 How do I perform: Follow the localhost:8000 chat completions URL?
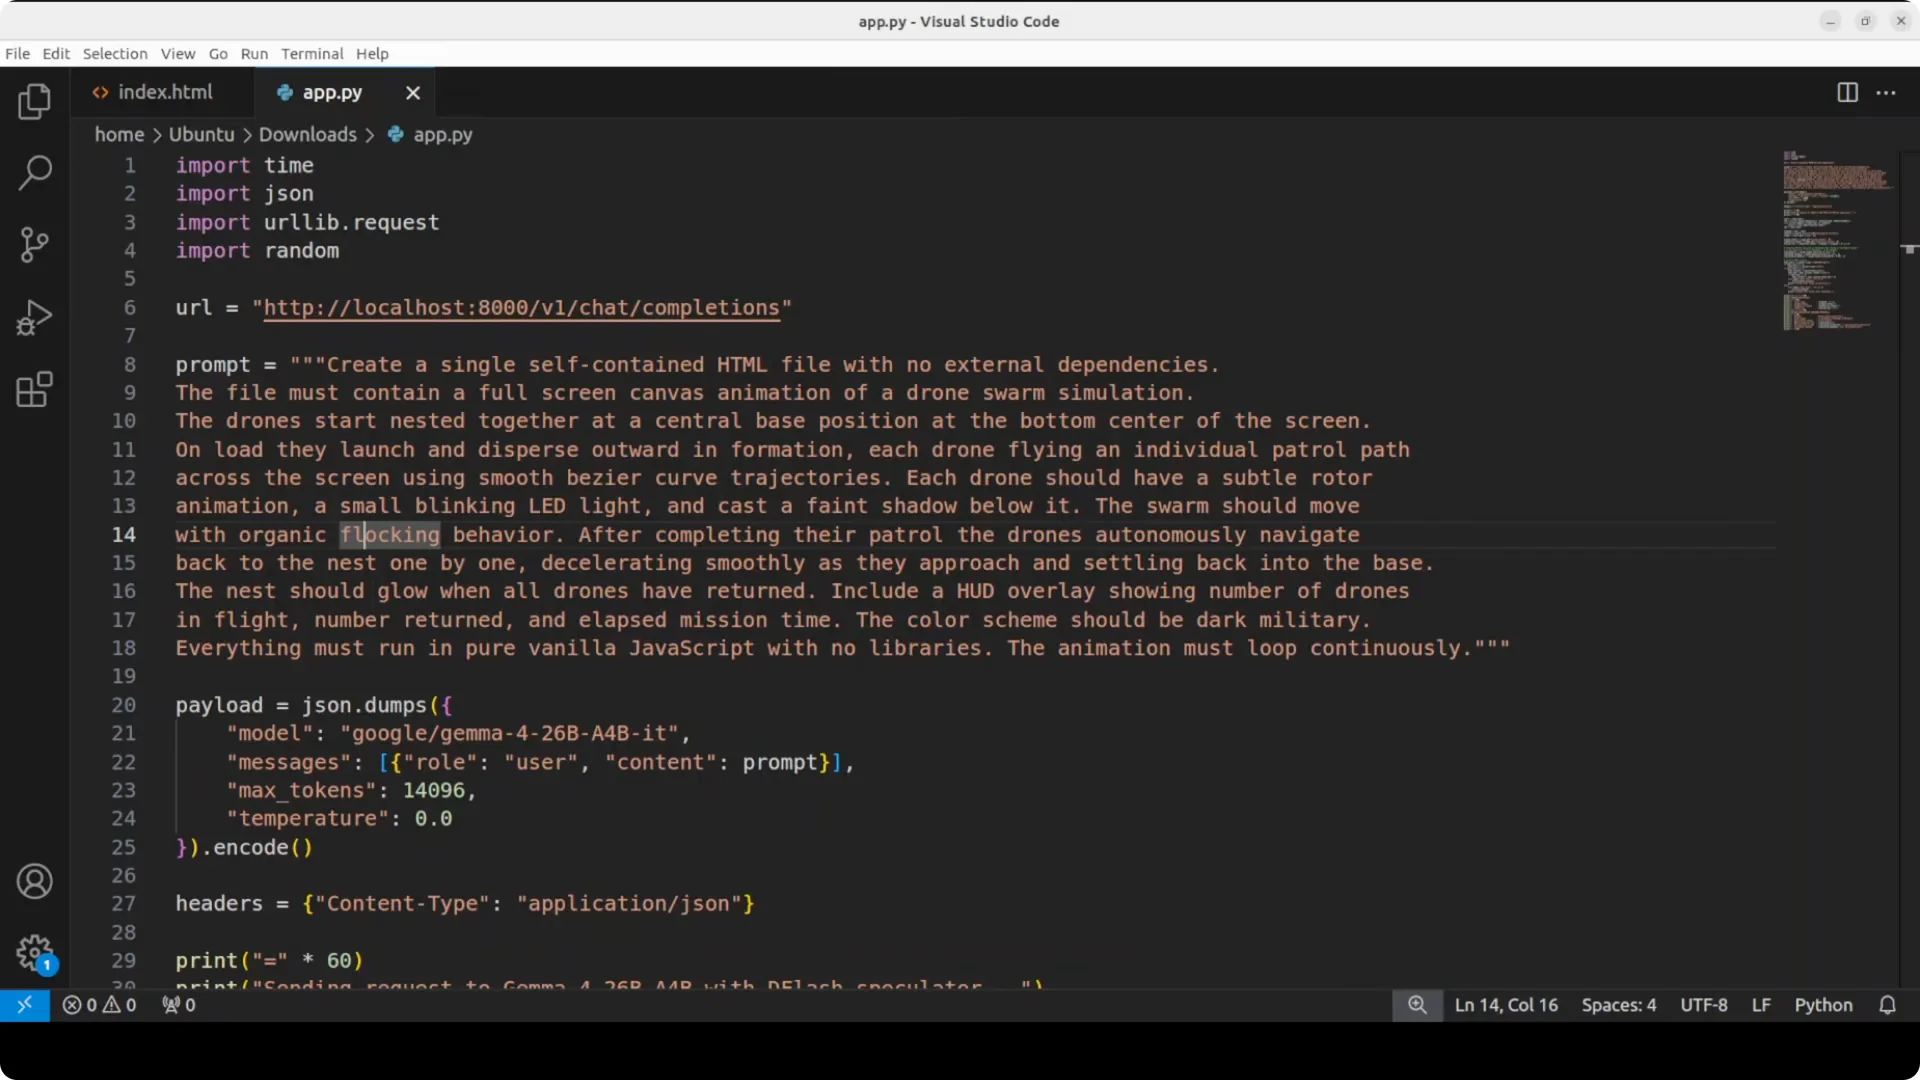tap(521, 308)
